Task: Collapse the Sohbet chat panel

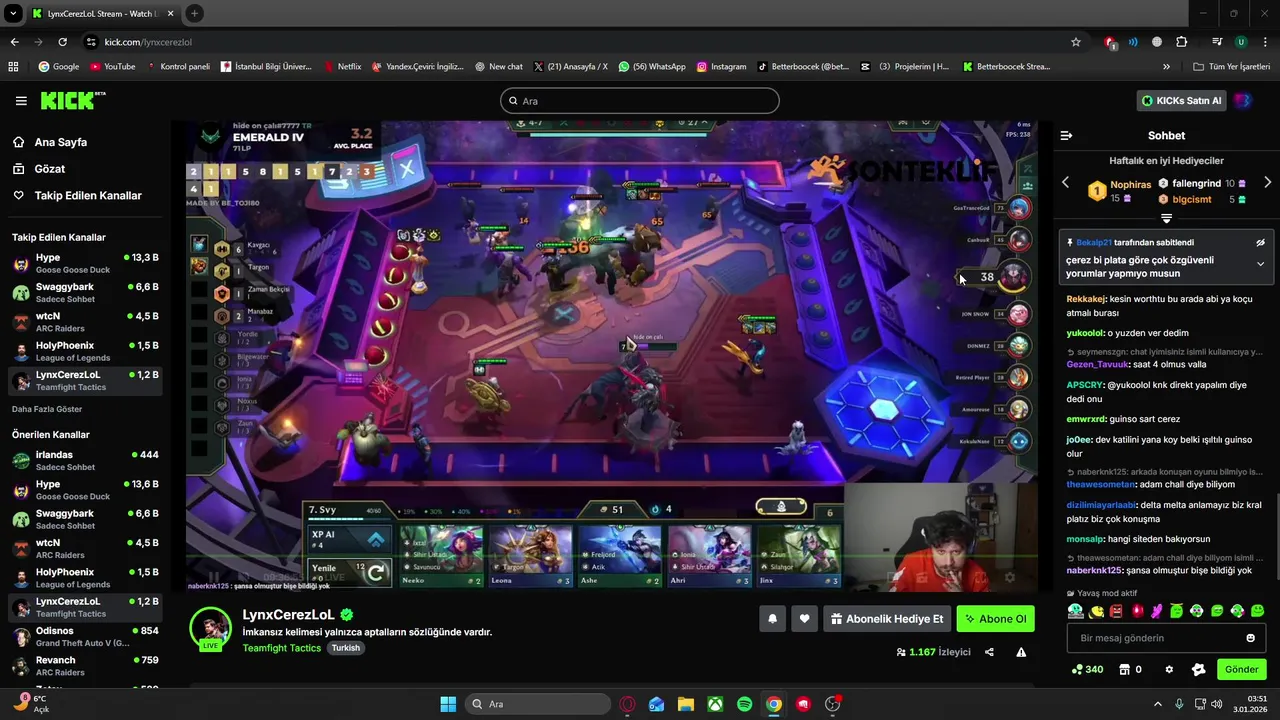Action: (x=1066, y=135)
